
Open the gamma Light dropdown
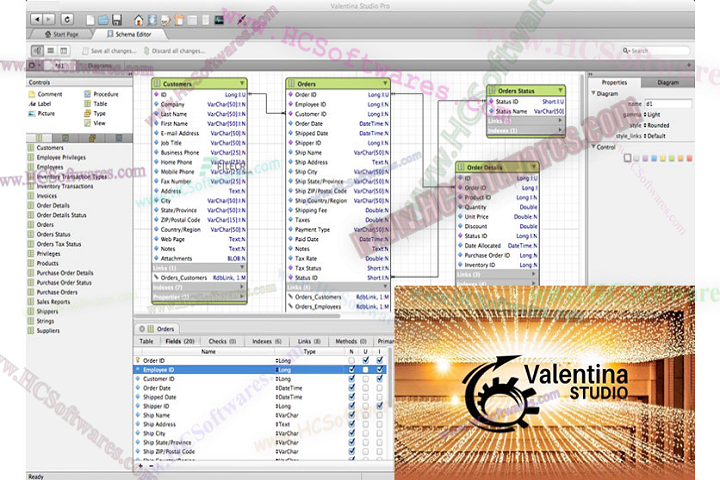coord(652,114)
